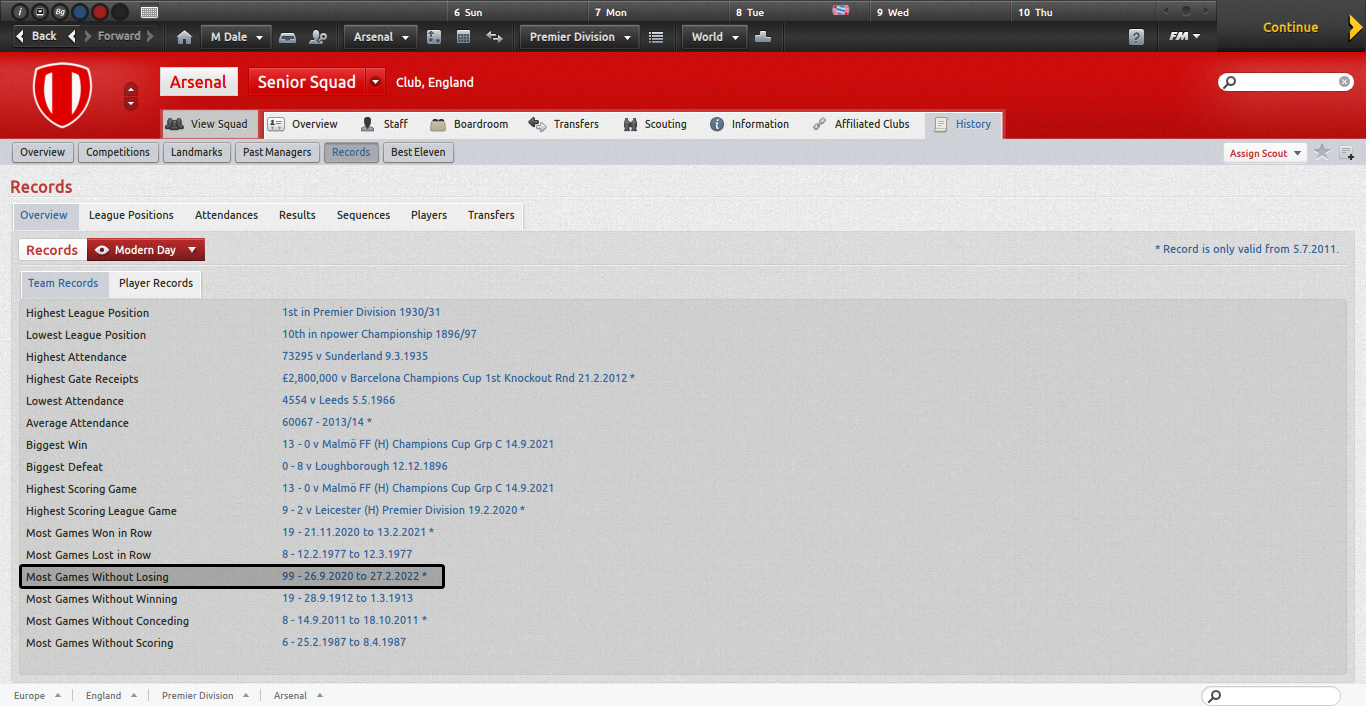The width and height of the screenshot is (1366, 706).
Task: Step to the next club down arrow
Action: tap(131, 103)
